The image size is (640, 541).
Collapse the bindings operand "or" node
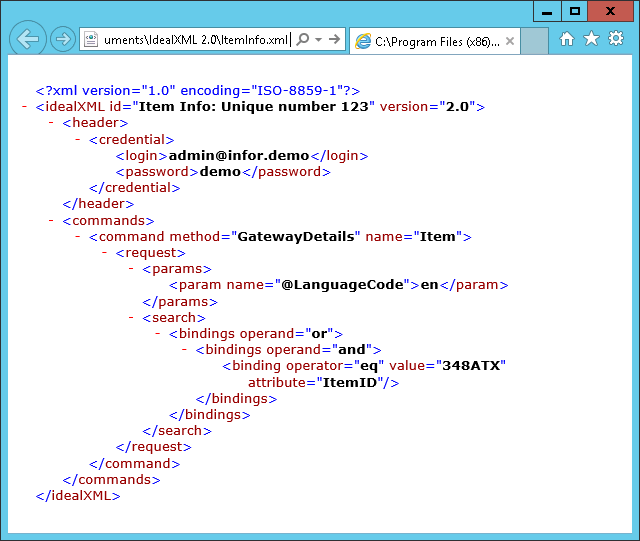[x=158, y=334]
